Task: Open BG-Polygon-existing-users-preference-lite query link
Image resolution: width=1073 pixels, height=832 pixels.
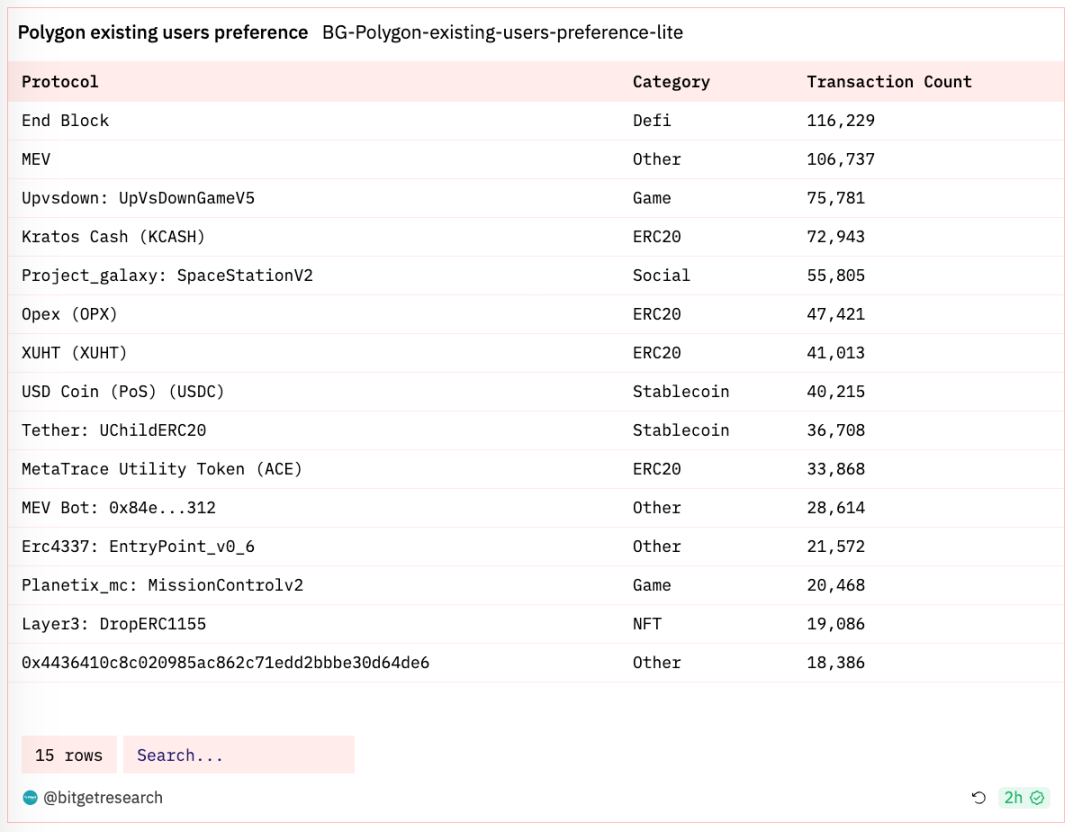Action: click(502, 33)
